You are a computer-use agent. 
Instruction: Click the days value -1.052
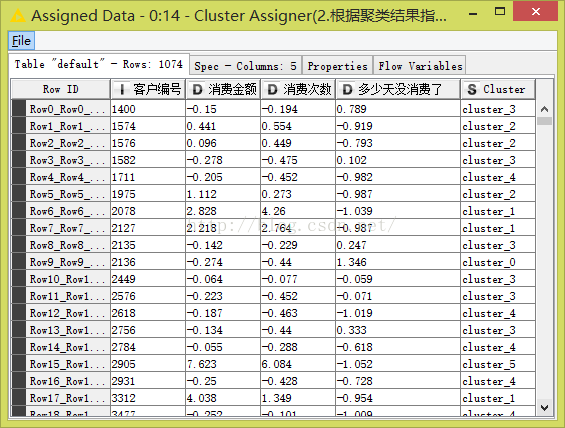pos(398,364)
